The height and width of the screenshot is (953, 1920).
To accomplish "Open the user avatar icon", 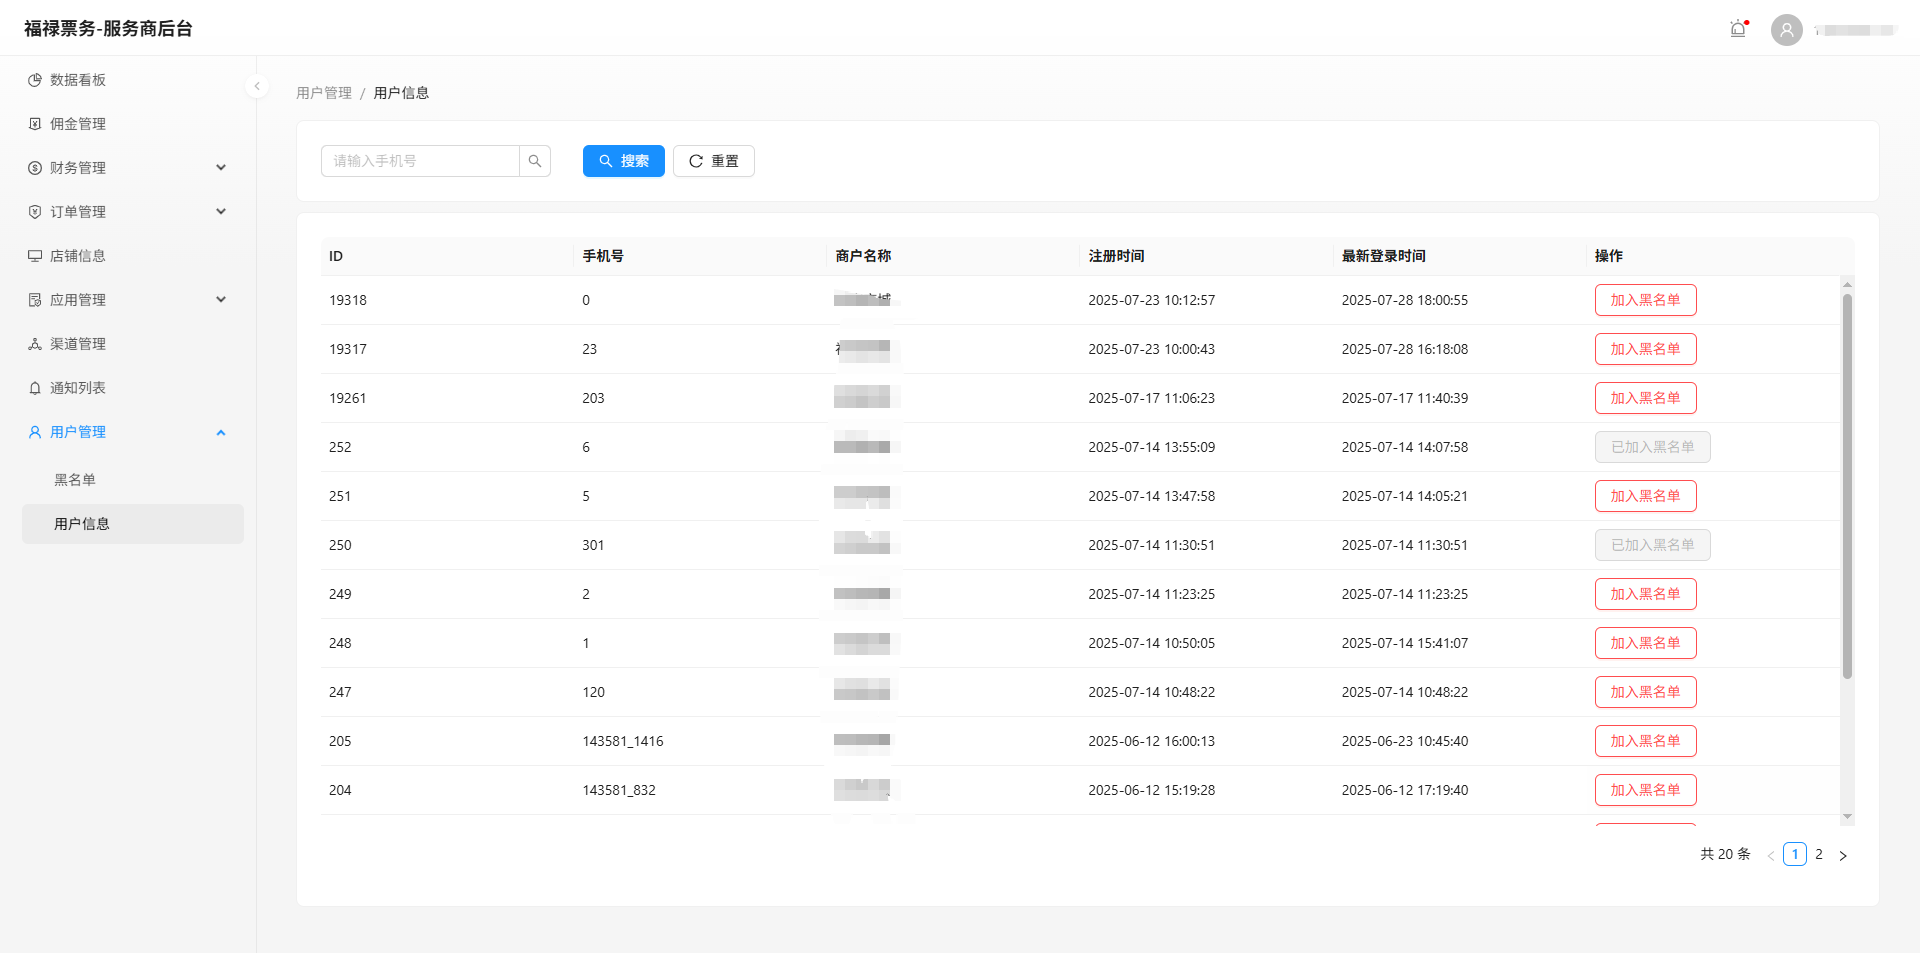I will coord(1786,30).
